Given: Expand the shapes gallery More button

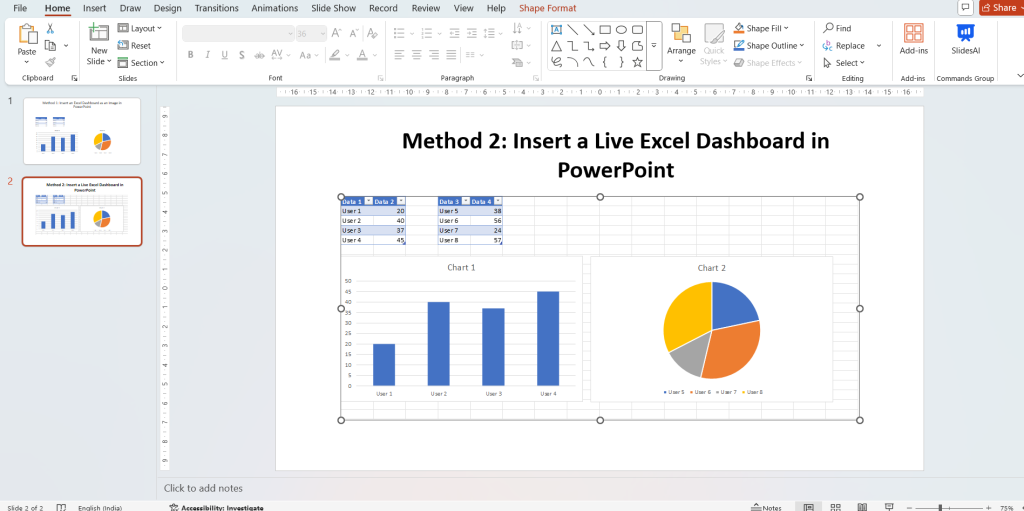Looking at the screenshot, I should (654, 46).
